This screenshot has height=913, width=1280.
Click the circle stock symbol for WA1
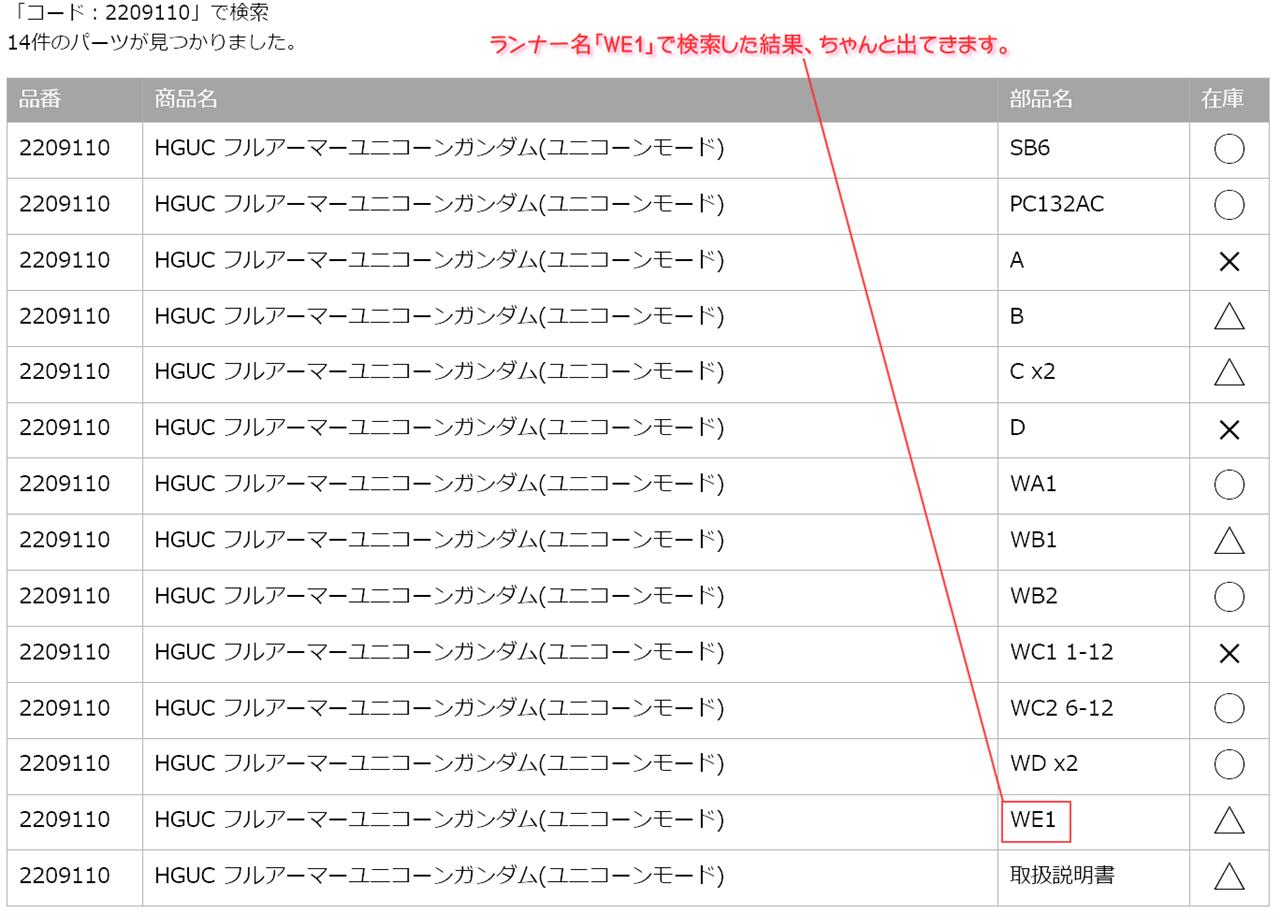point(1229,485)
